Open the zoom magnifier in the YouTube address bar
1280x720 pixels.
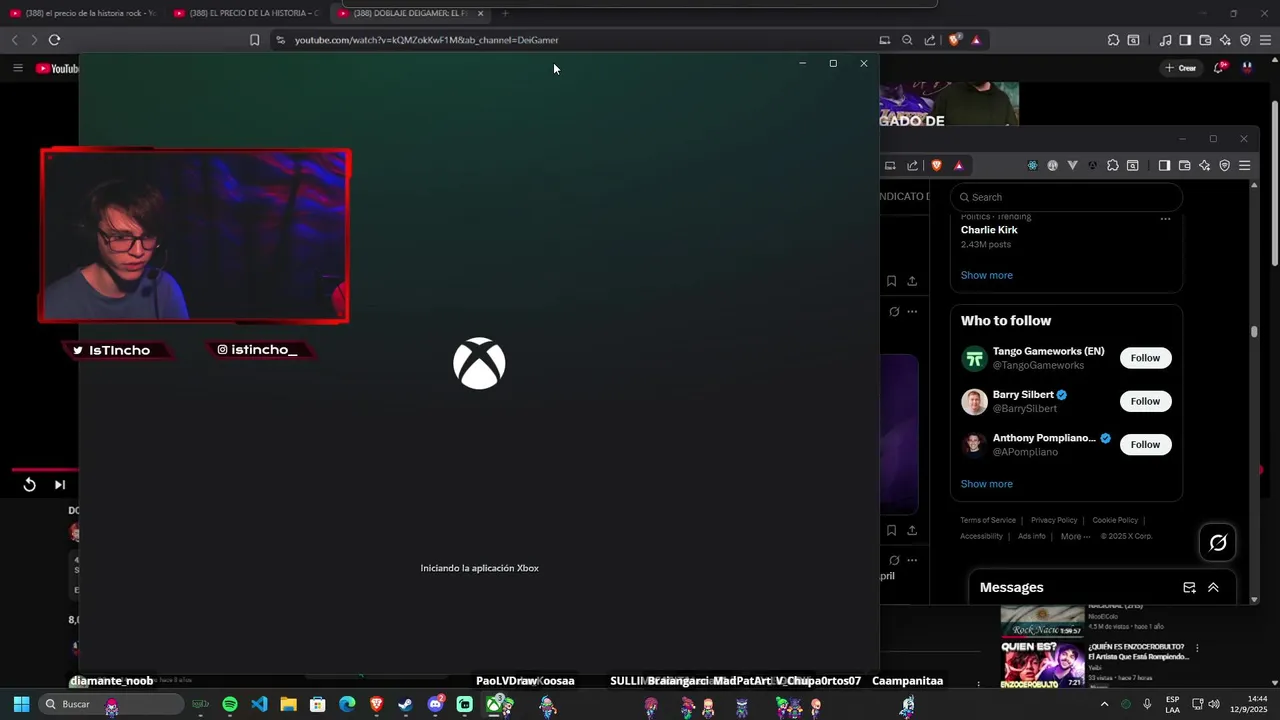907,40
